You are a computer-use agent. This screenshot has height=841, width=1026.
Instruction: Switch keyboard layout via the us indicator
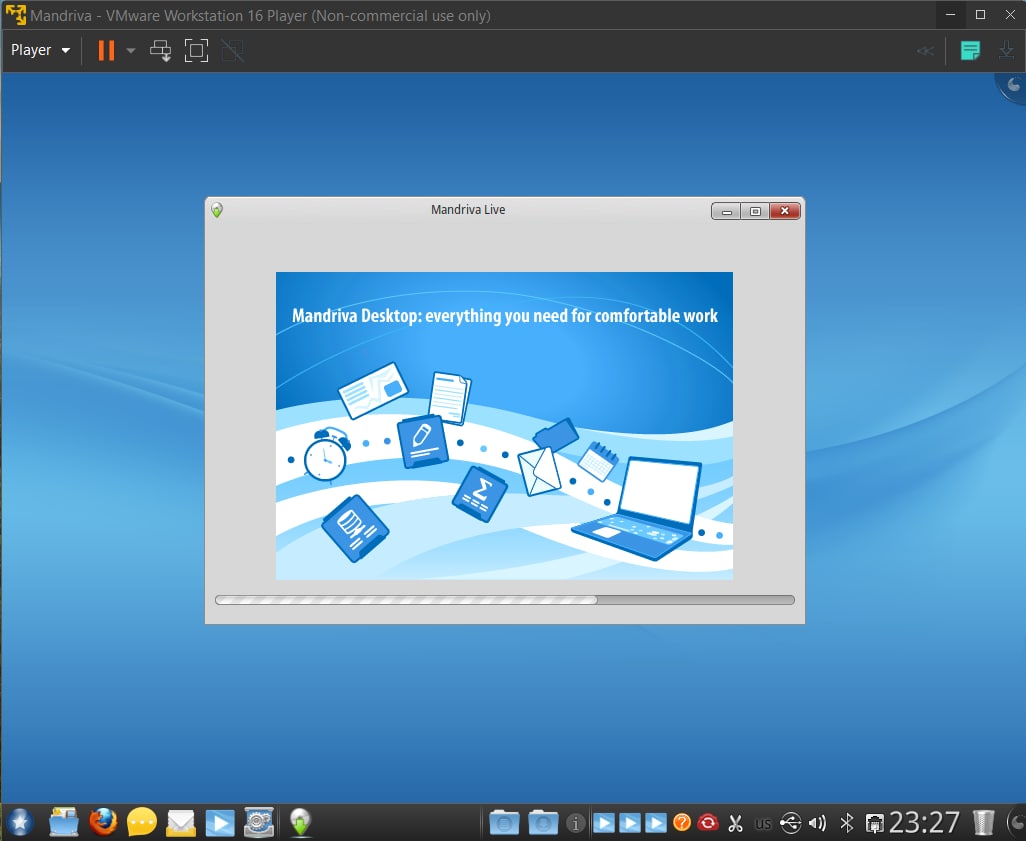[x=763, y=823]
